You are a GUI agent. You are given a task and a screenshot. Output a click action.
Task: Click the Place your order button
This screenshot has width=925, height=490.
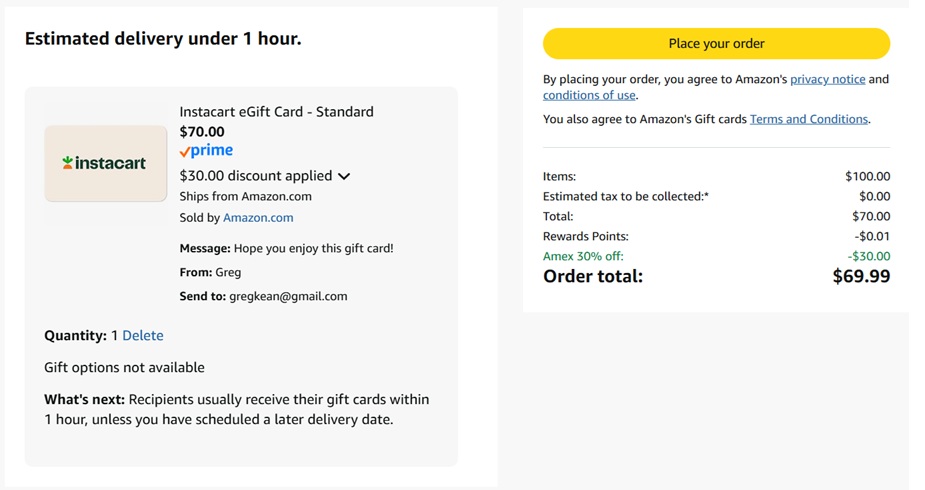click(716, 44)
